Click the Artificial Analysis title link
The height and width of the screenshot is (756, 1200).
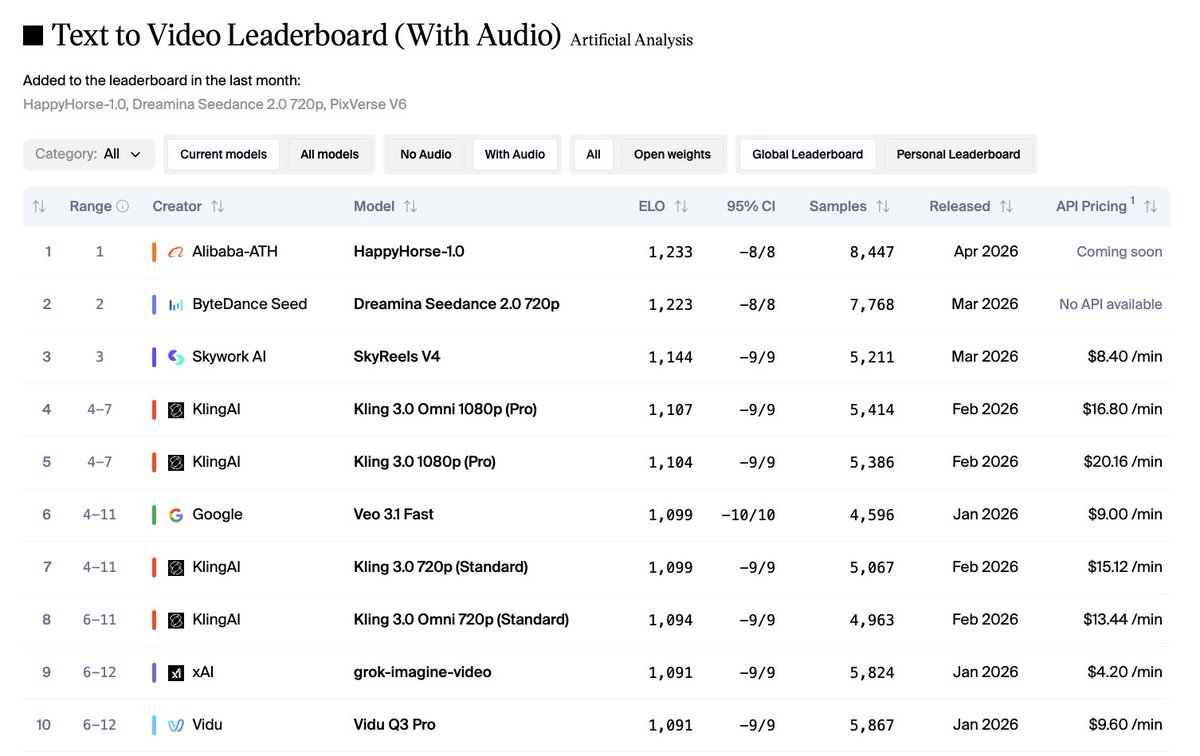click(631, 39)
